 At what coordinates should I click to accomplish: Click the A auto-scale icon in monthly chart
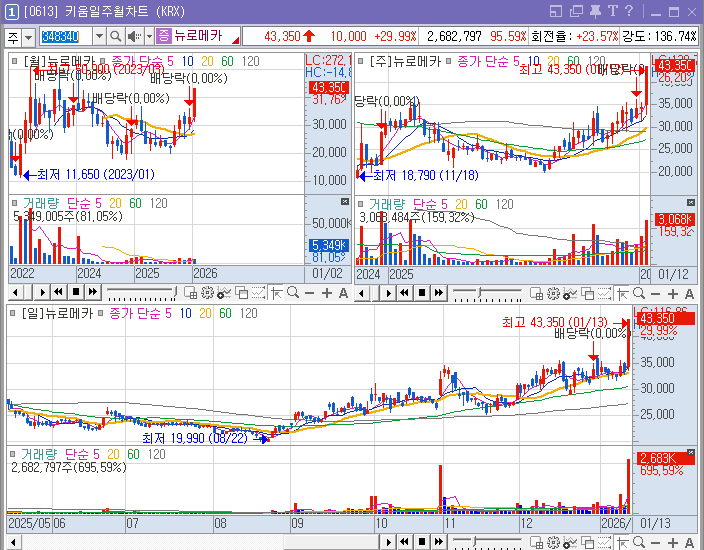(343, 294)
